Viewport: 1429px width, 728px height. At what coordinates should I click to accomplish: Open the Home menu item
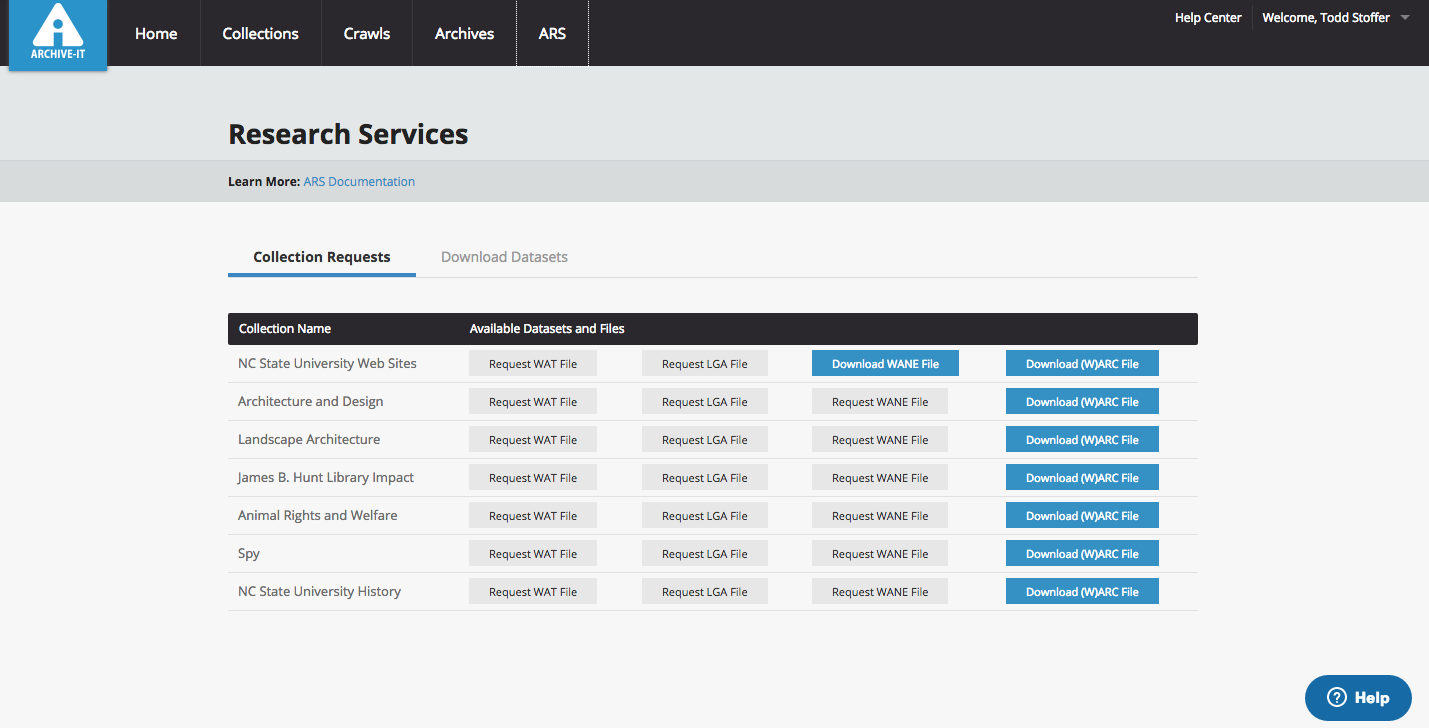[x=156, y=33]
